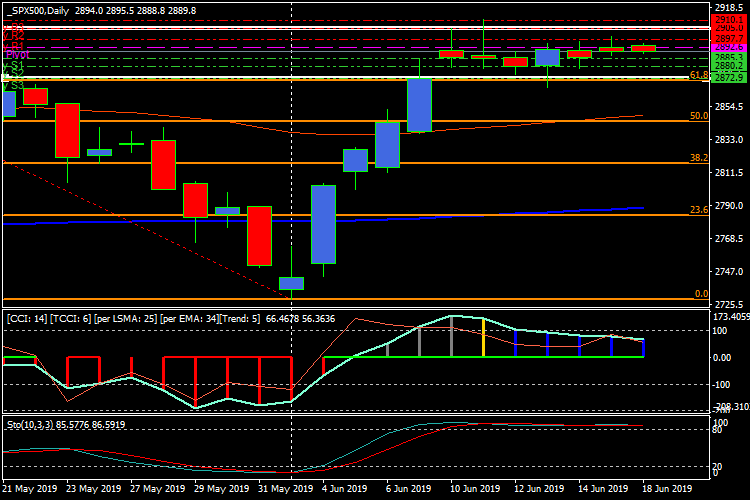Click the 4 Jun 2019 date label

[x=345, y=489]
